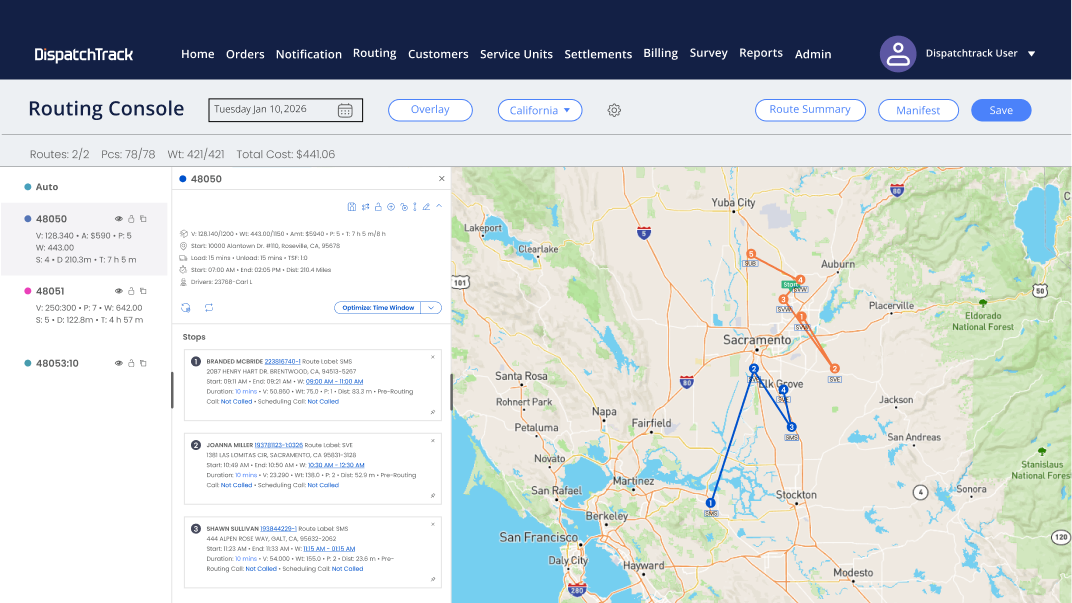The image size is (1072, 603).
Task: Open the Service Units menu
Action: point(516,54)
